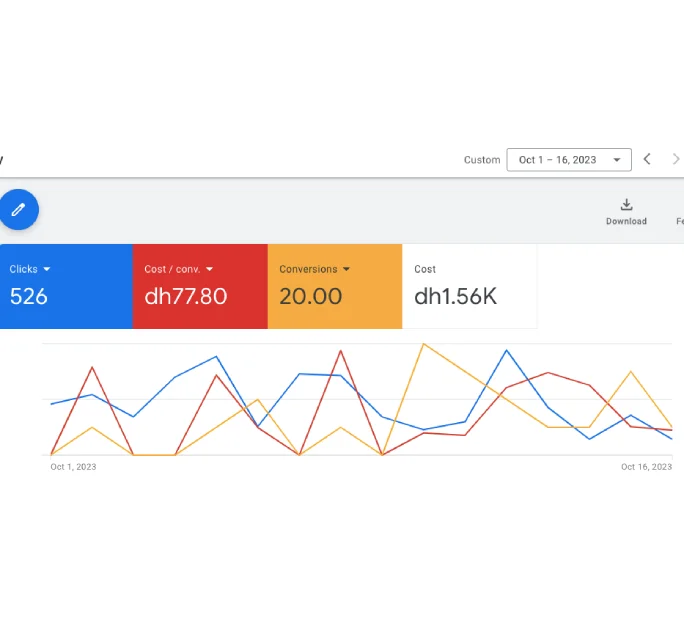Click the Oct 1, 2023 axis label
This screenshot has height=625, width=684.
(x=73, y=467)
